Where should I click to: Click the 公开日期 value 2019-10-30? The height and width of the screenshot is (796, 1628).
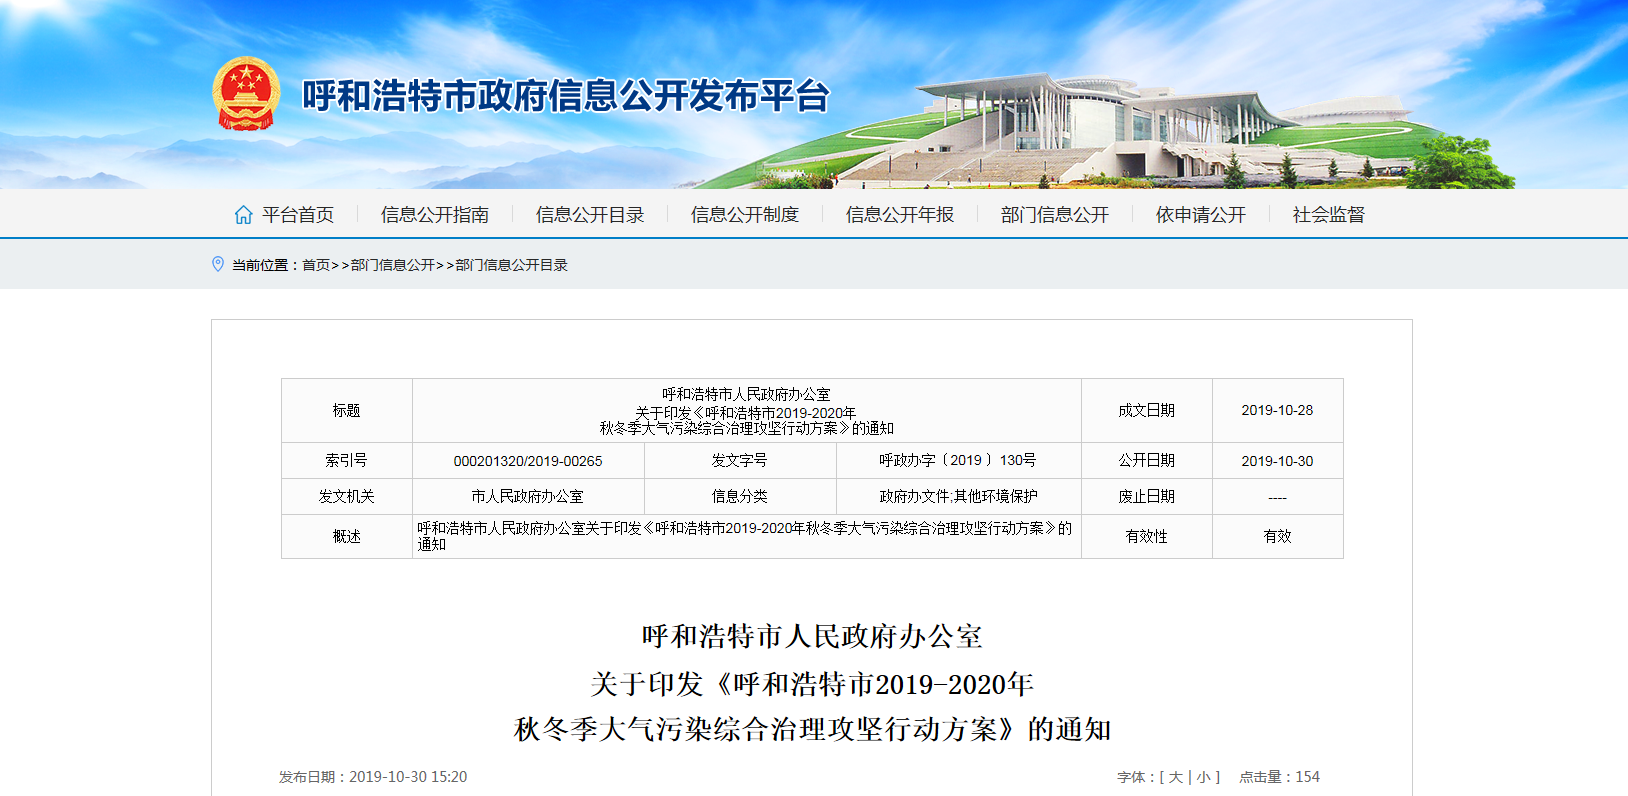[x=1277, y=461]
